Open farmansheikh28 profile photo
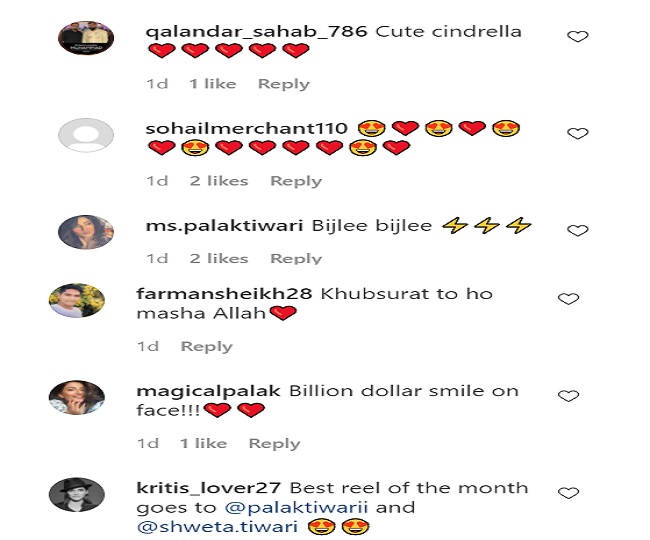650x540 pixels. click(77, 300)
